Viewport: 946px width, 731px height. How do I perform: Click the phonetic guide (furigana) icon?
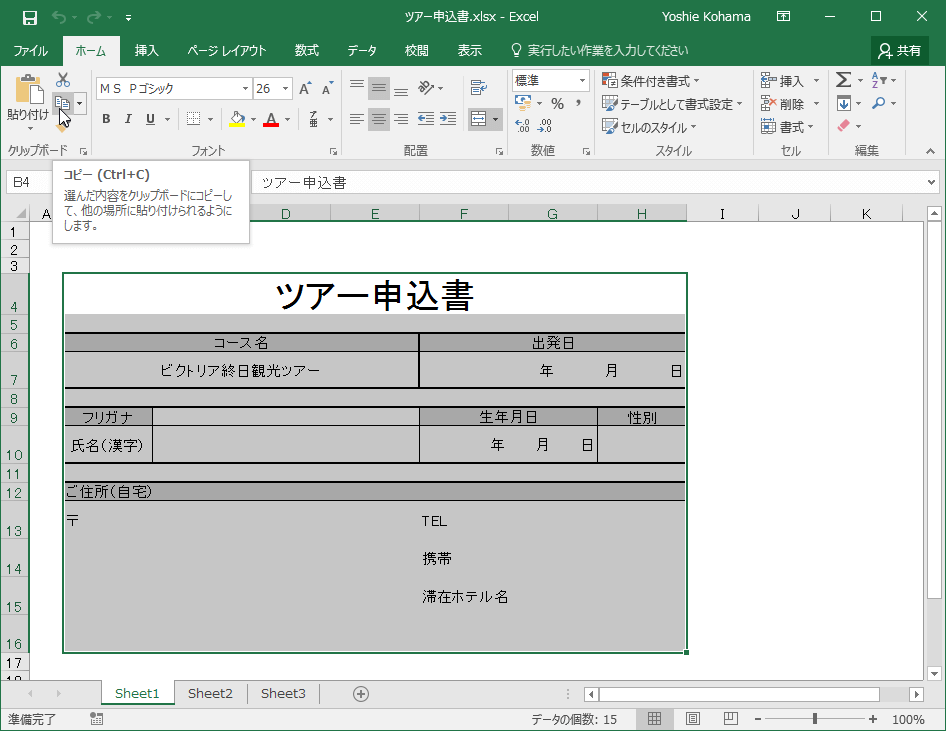pos(314,119)
